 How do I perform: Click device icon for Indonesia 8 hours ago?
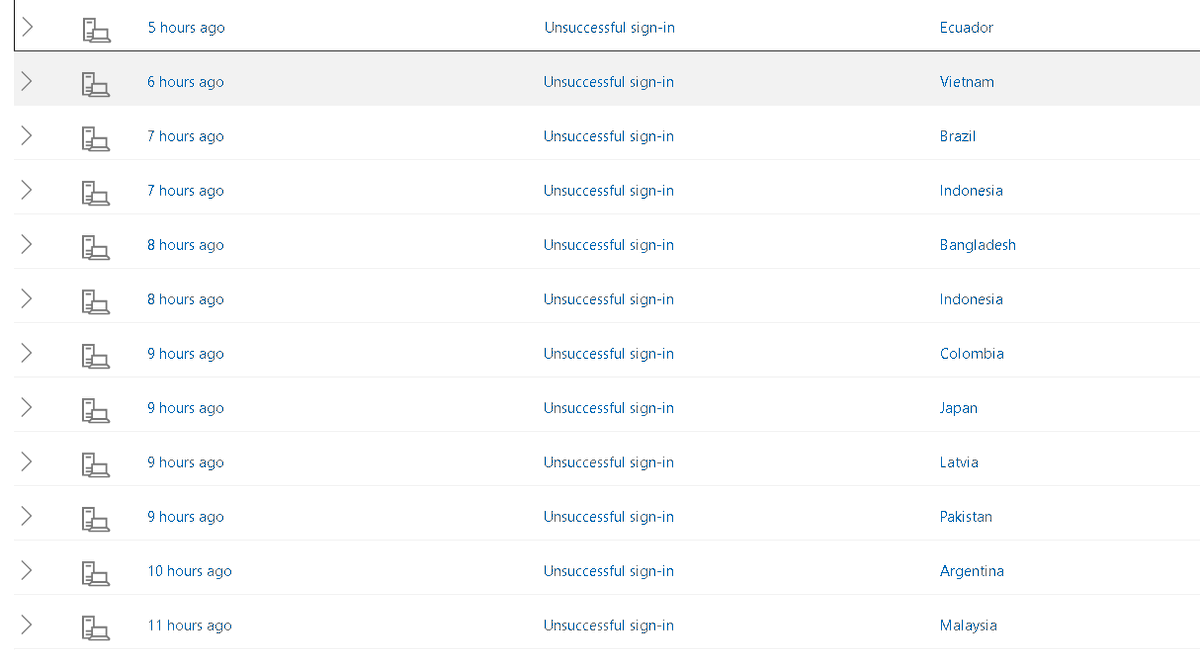(95, 301)
